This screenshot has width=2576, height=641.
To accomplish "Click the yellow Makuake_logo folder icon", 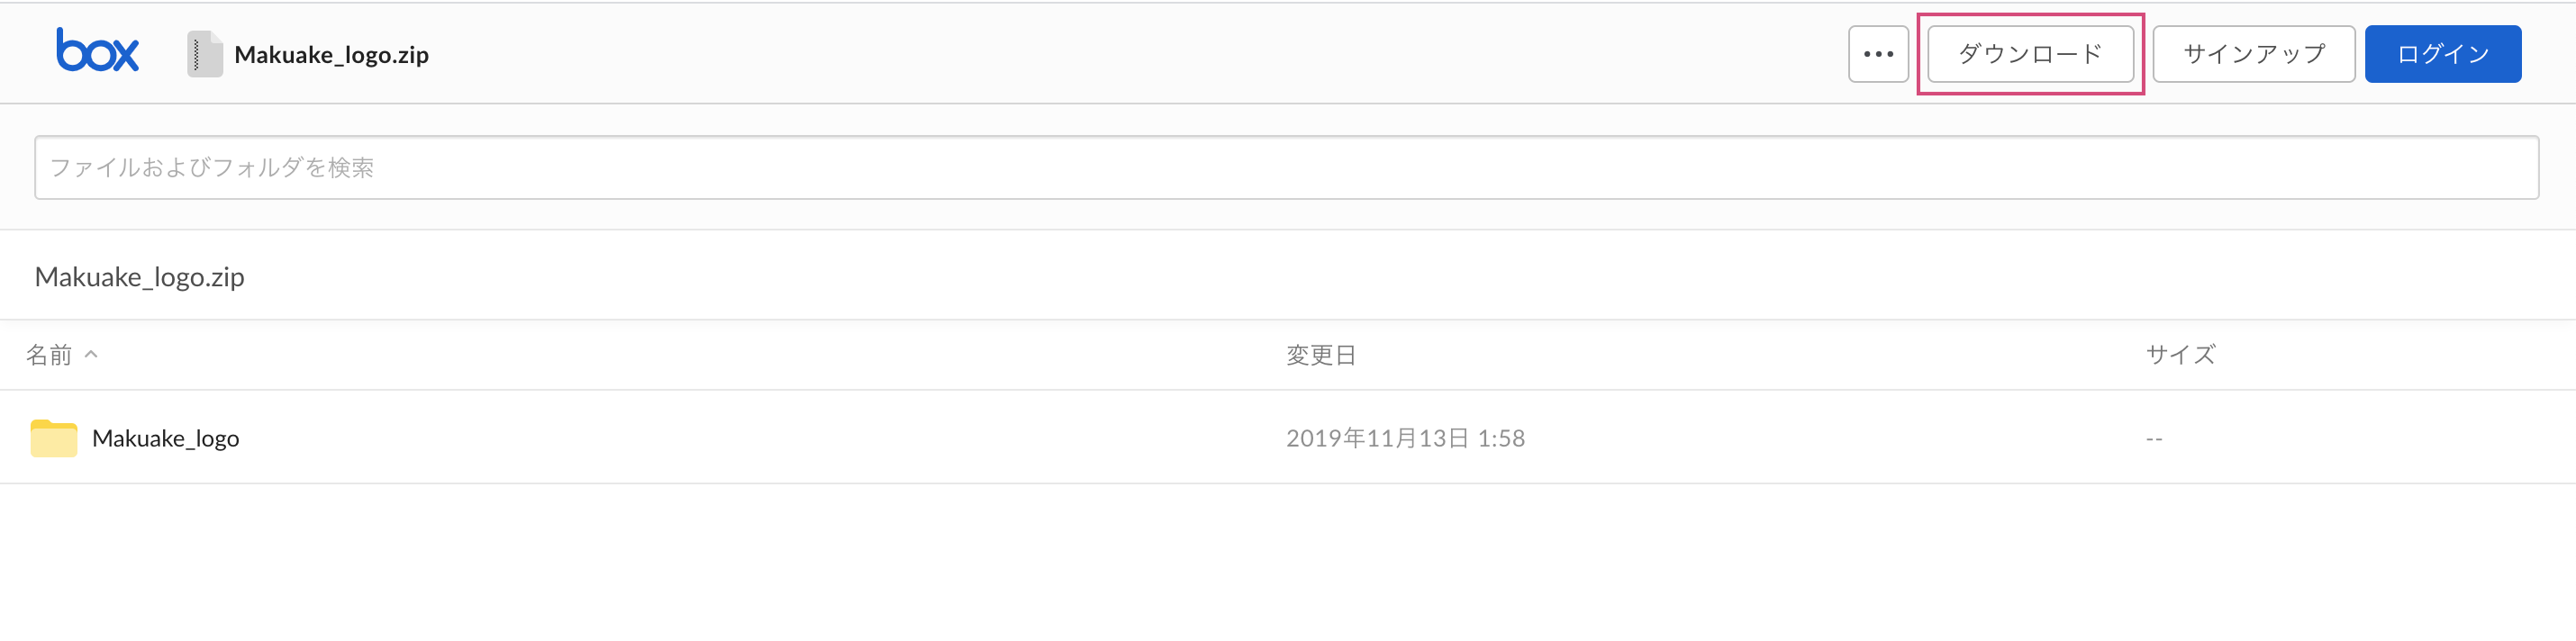I will pos(54,438).
